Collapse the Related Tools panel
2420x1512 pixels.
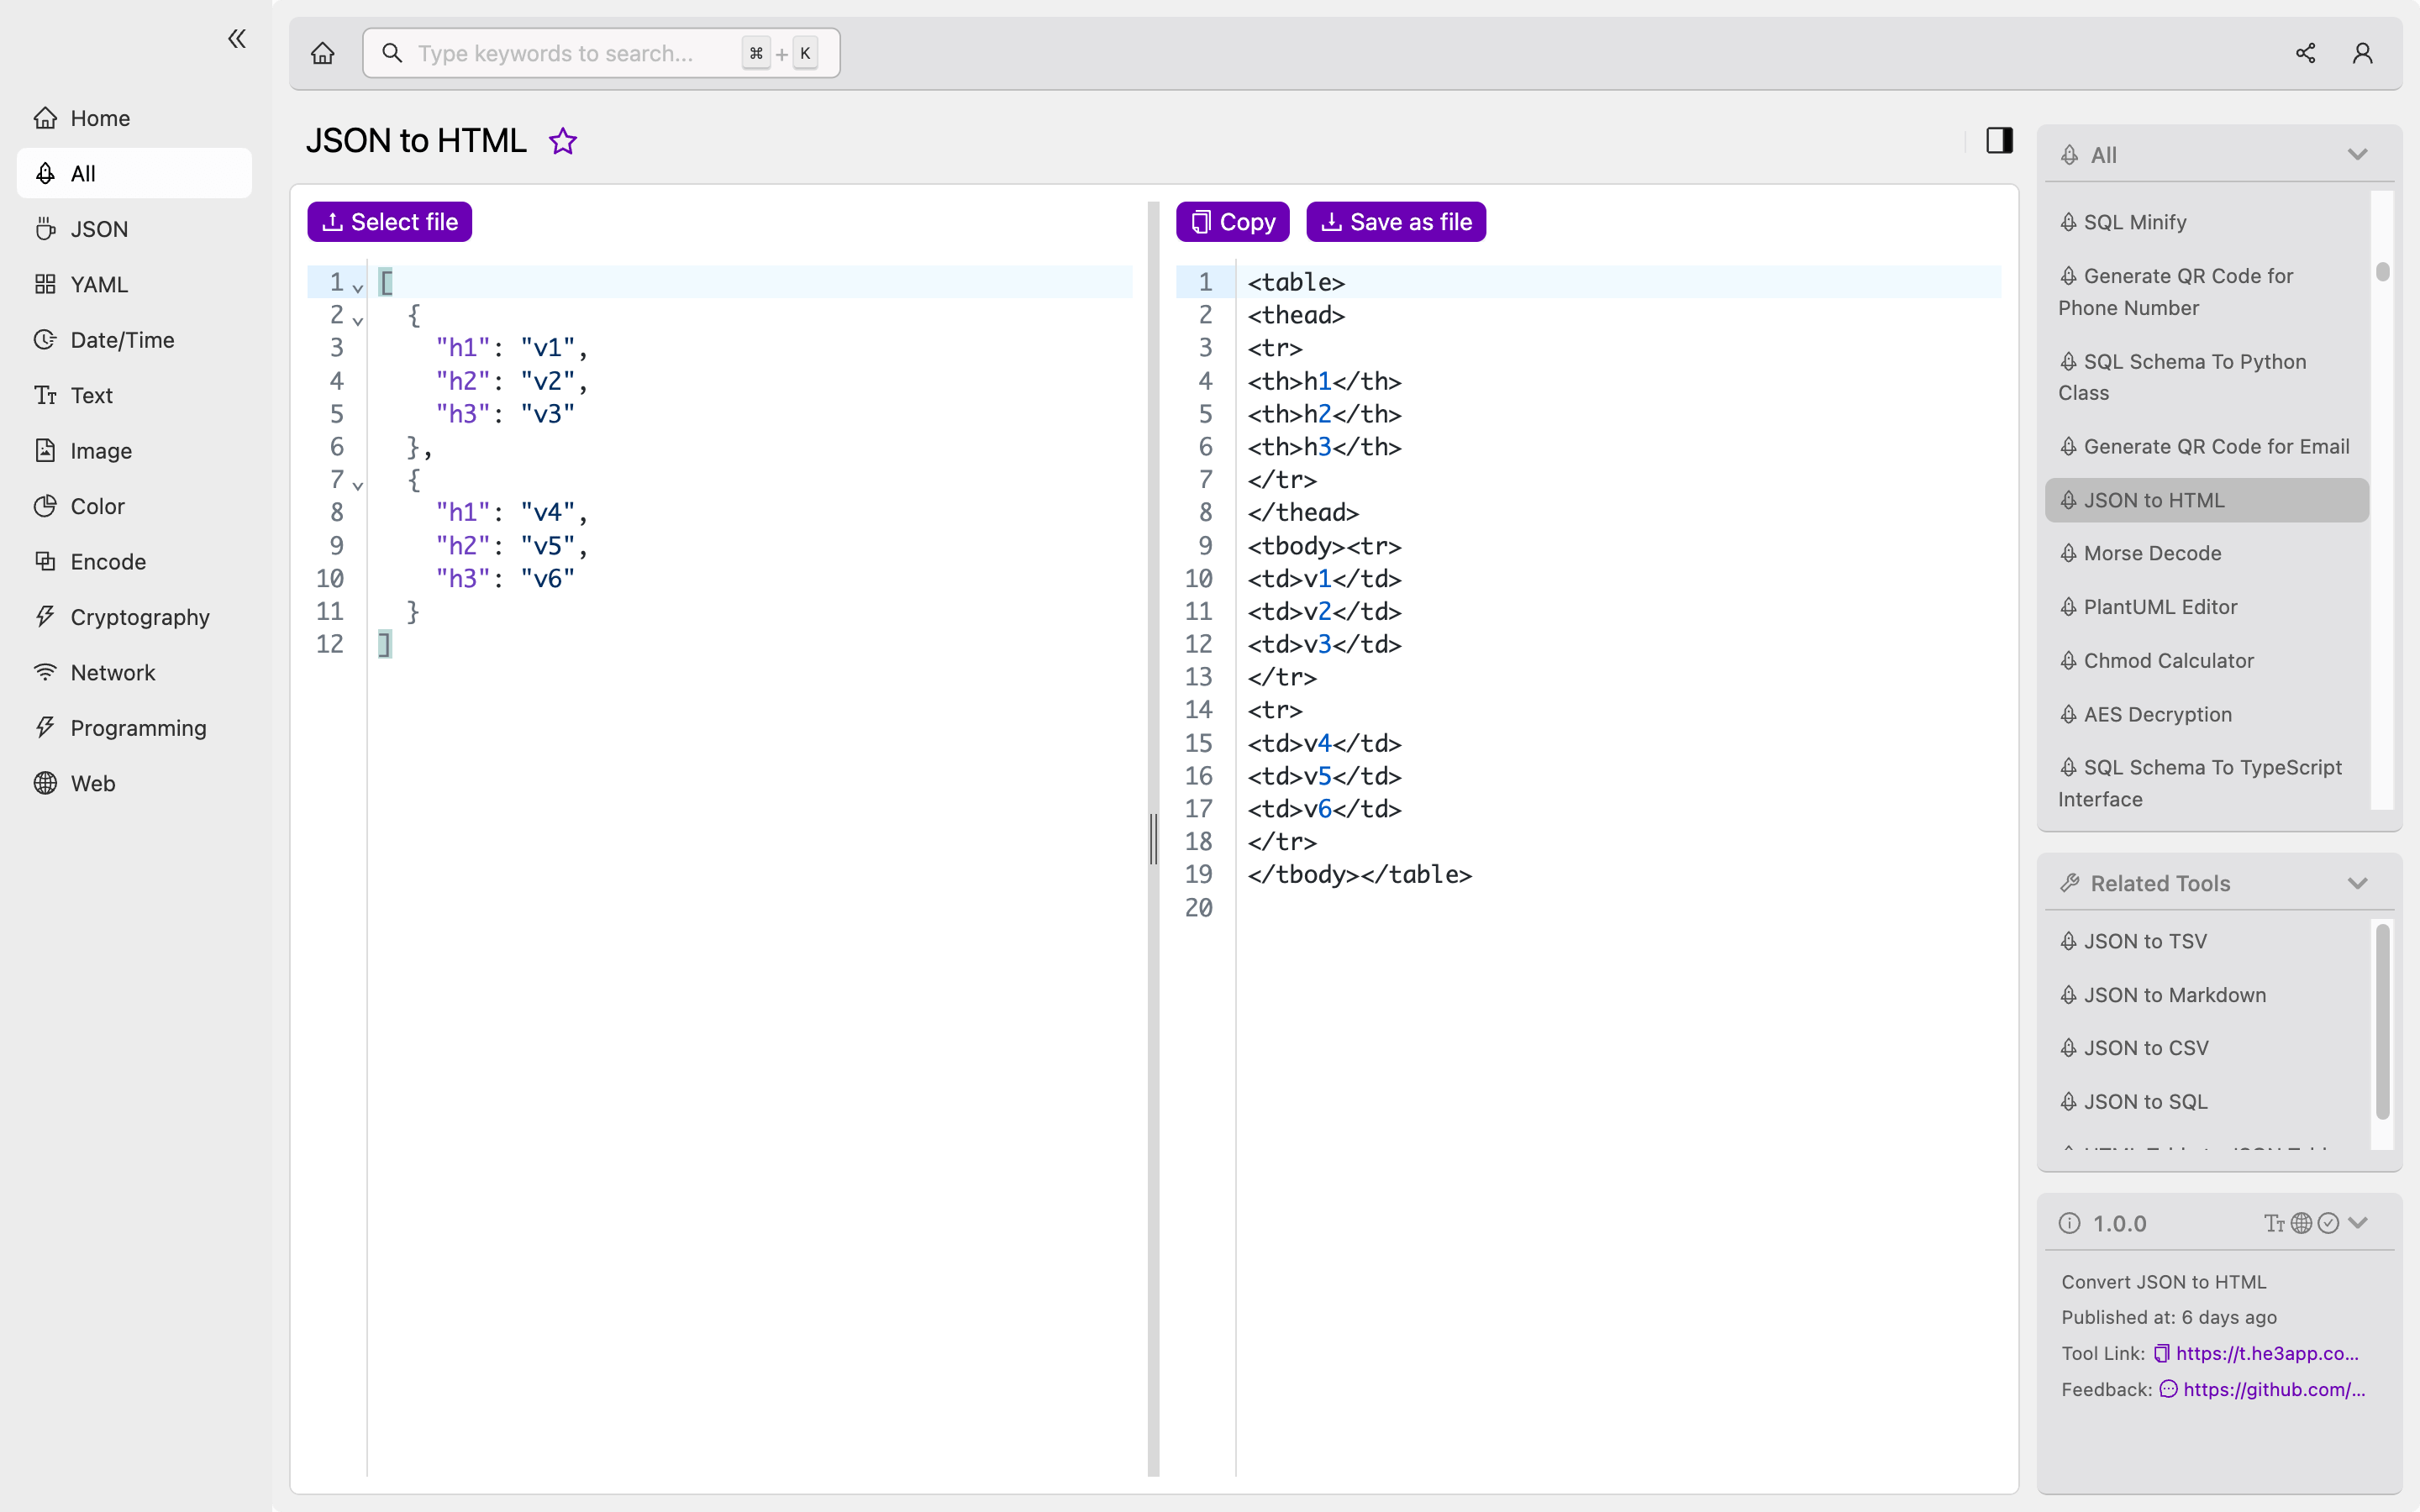pyautogui.click(x=2357, y=883)
